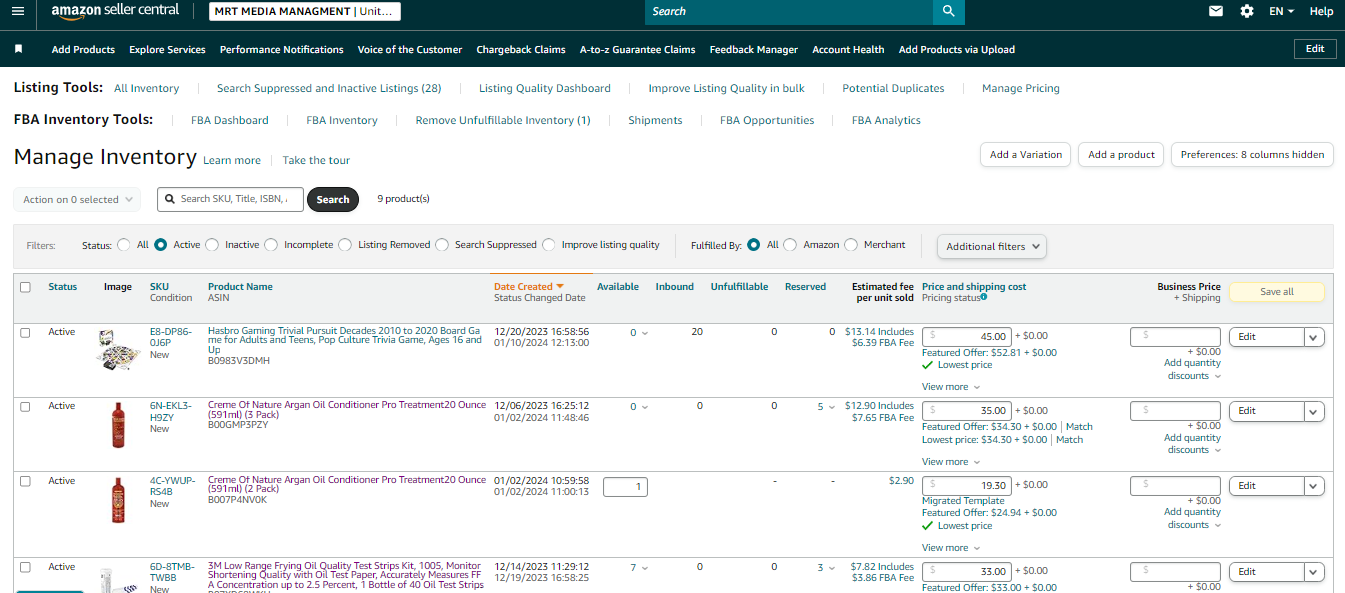Open FBA Inventory tool link

tap(342, 120)
